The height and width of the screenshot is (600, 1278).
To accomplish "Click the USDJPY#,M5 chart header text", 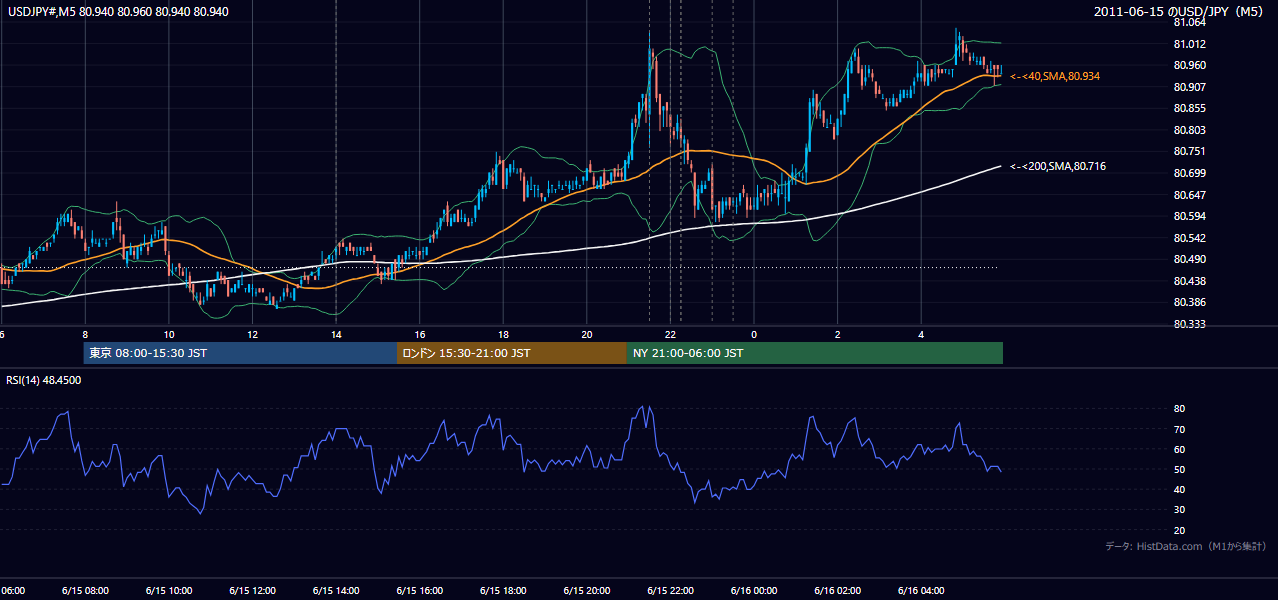I will click(x=116, y=12).
